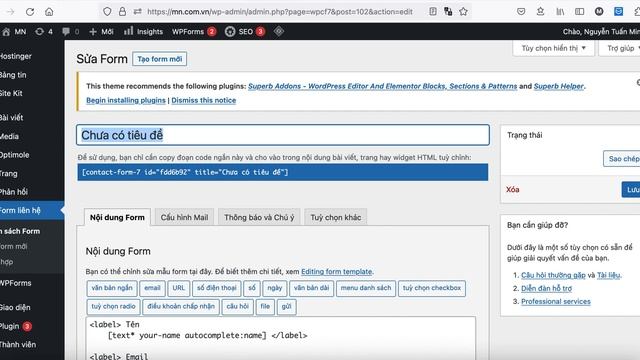Image resolution: width=640 pixels, height=360 pixels.
Task: Open the Diễn đàn hỗ trợ link
Action: (x=546, y=288)
